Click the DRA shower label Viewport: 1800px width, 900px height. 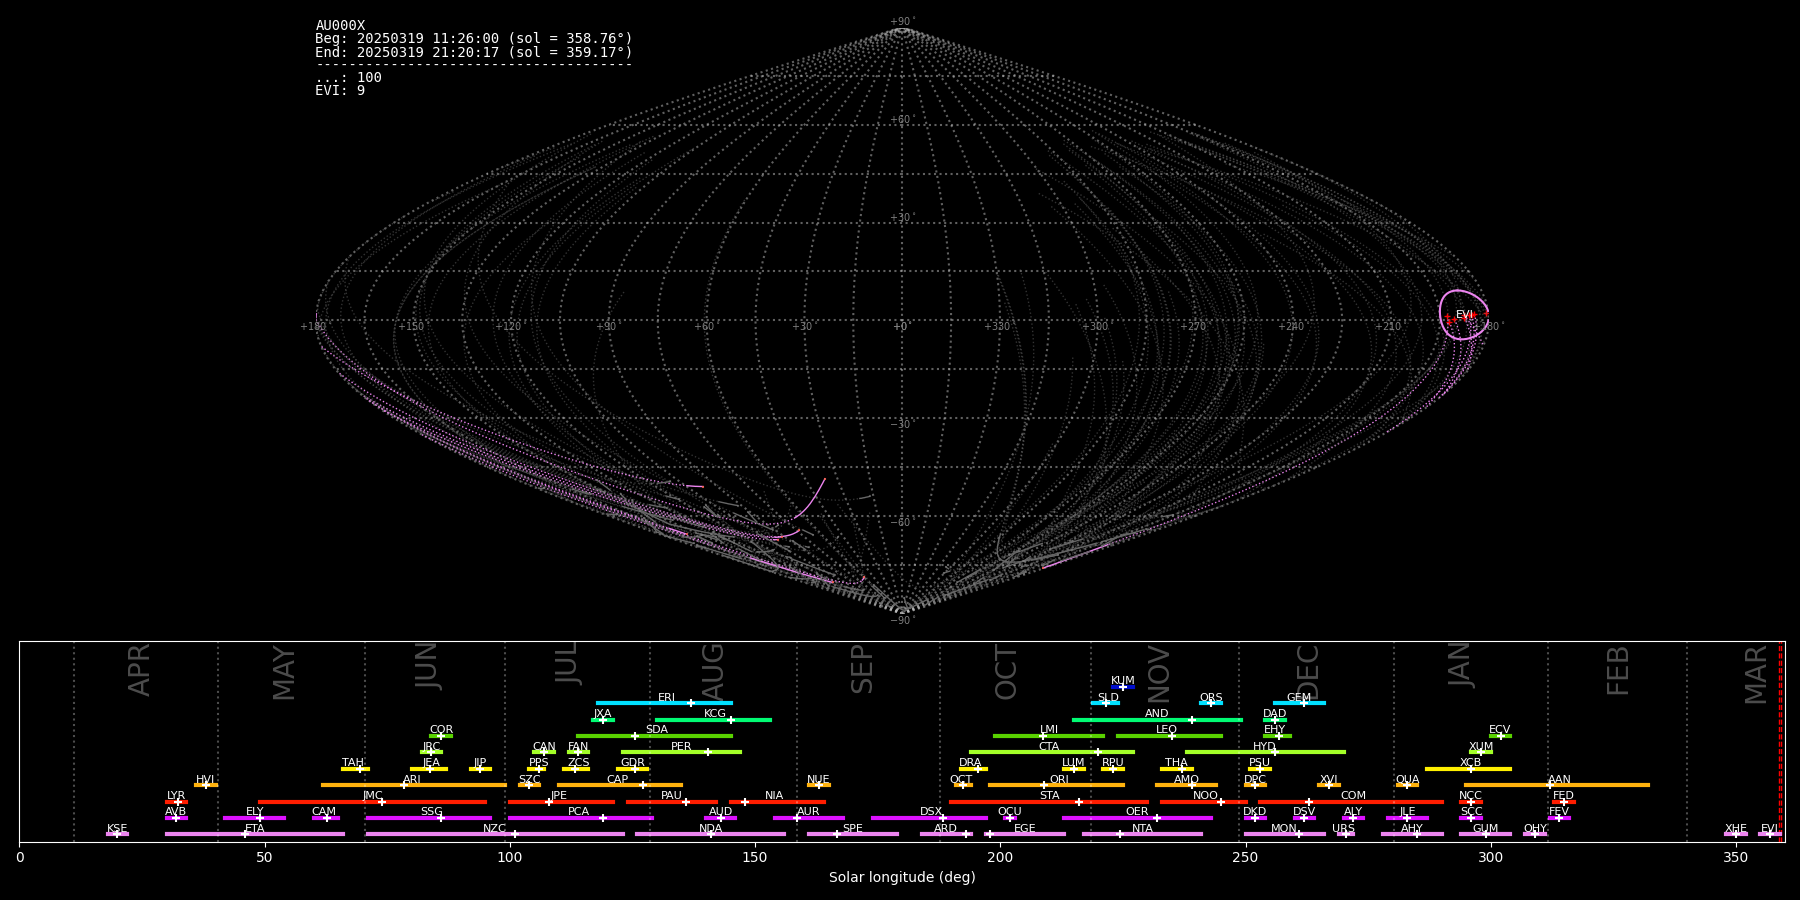click(x=970, y=763)
